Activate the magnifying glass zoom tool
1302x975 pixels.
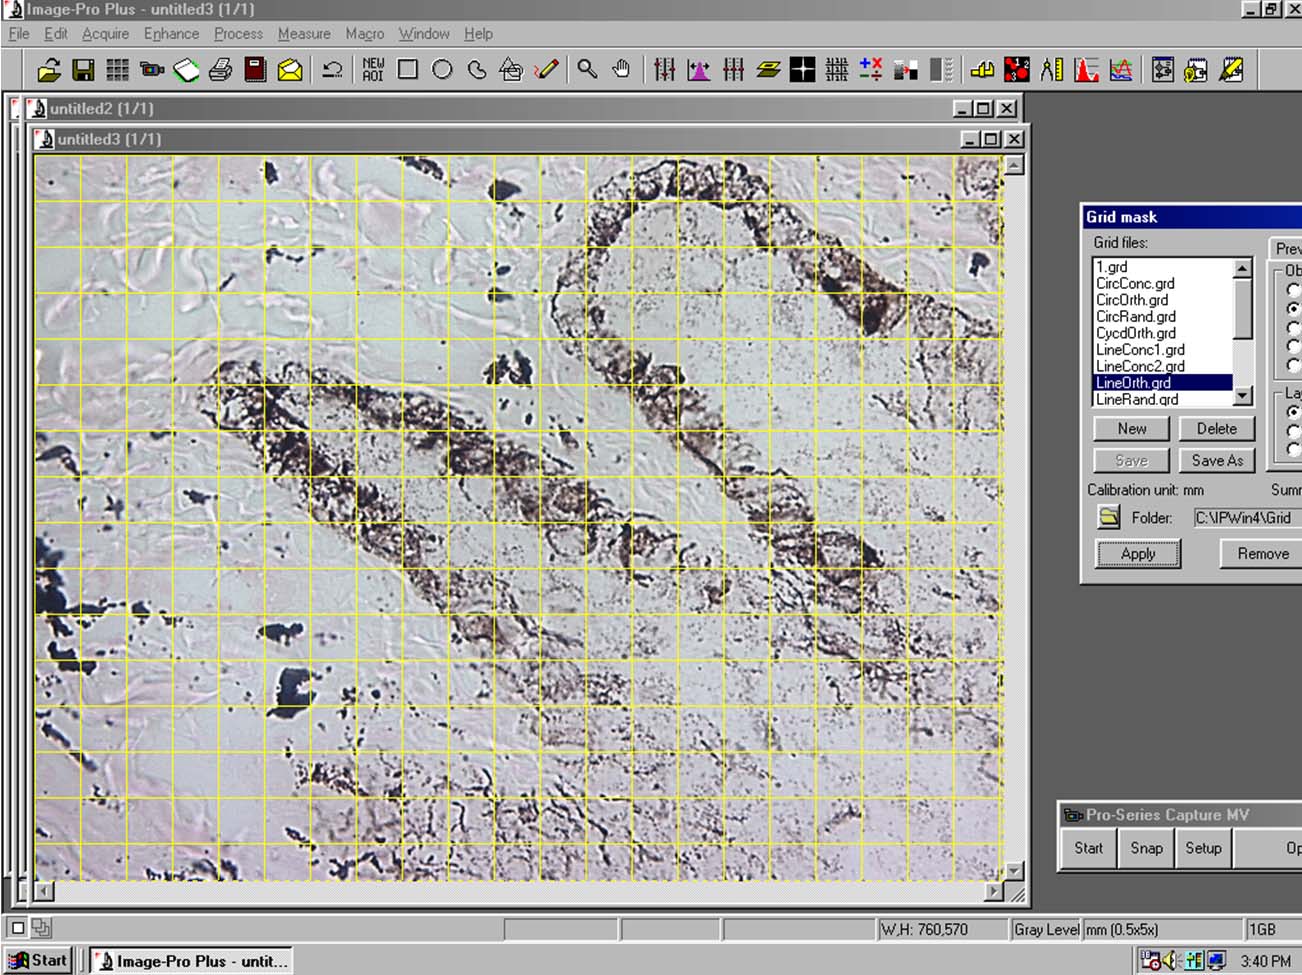[x=587, y=70]
